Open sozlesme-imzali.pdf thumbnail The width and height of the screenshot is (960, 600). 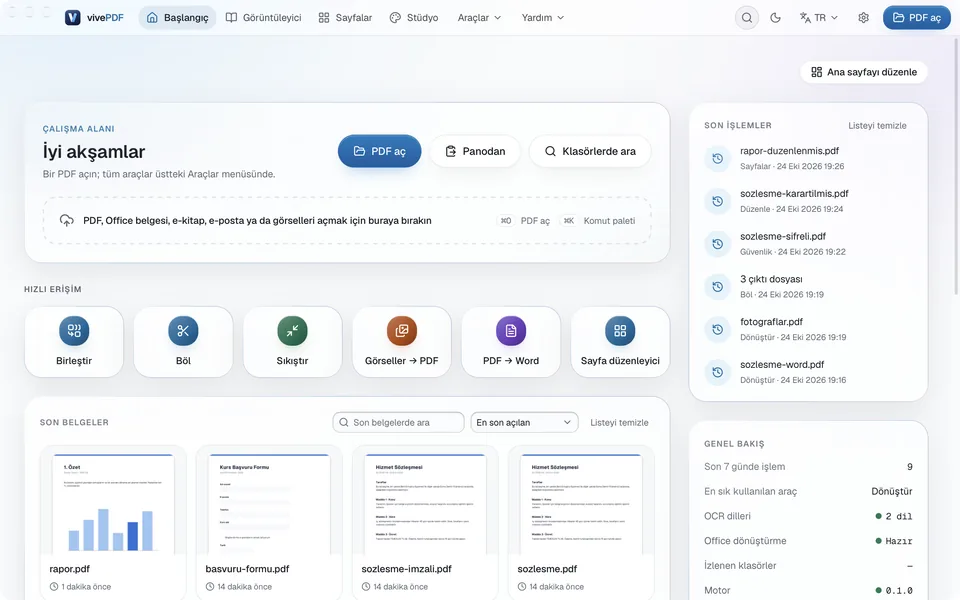pos(425,503)
